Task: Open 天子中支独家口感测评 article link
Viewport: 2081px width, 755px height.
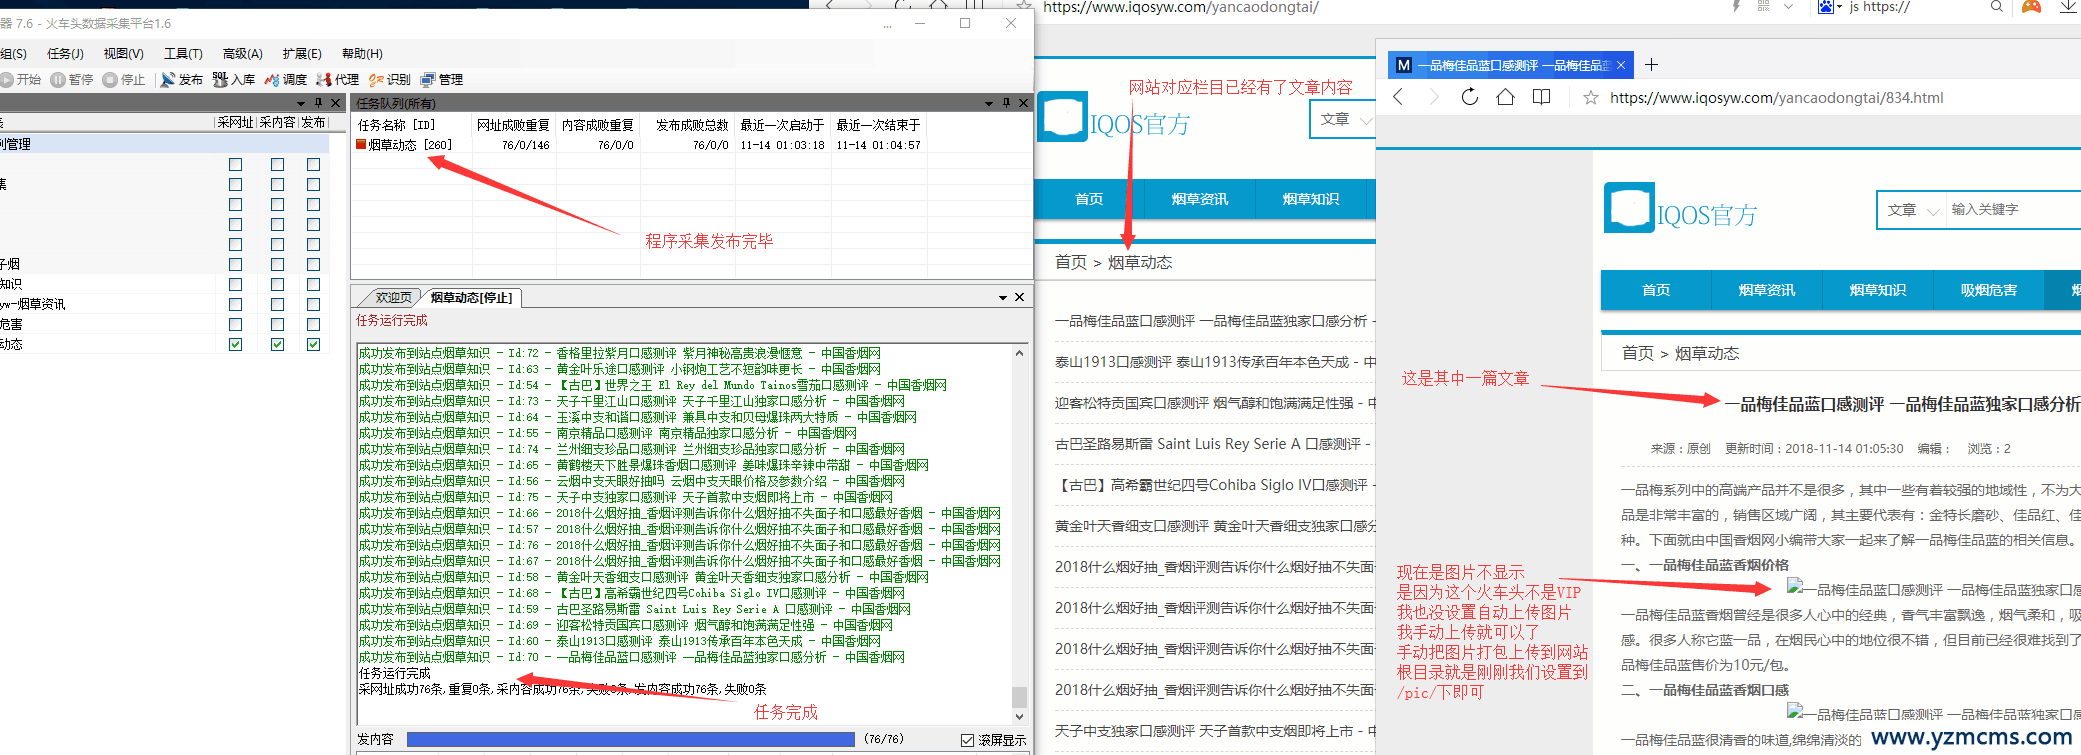Action: click(1215, 730)
